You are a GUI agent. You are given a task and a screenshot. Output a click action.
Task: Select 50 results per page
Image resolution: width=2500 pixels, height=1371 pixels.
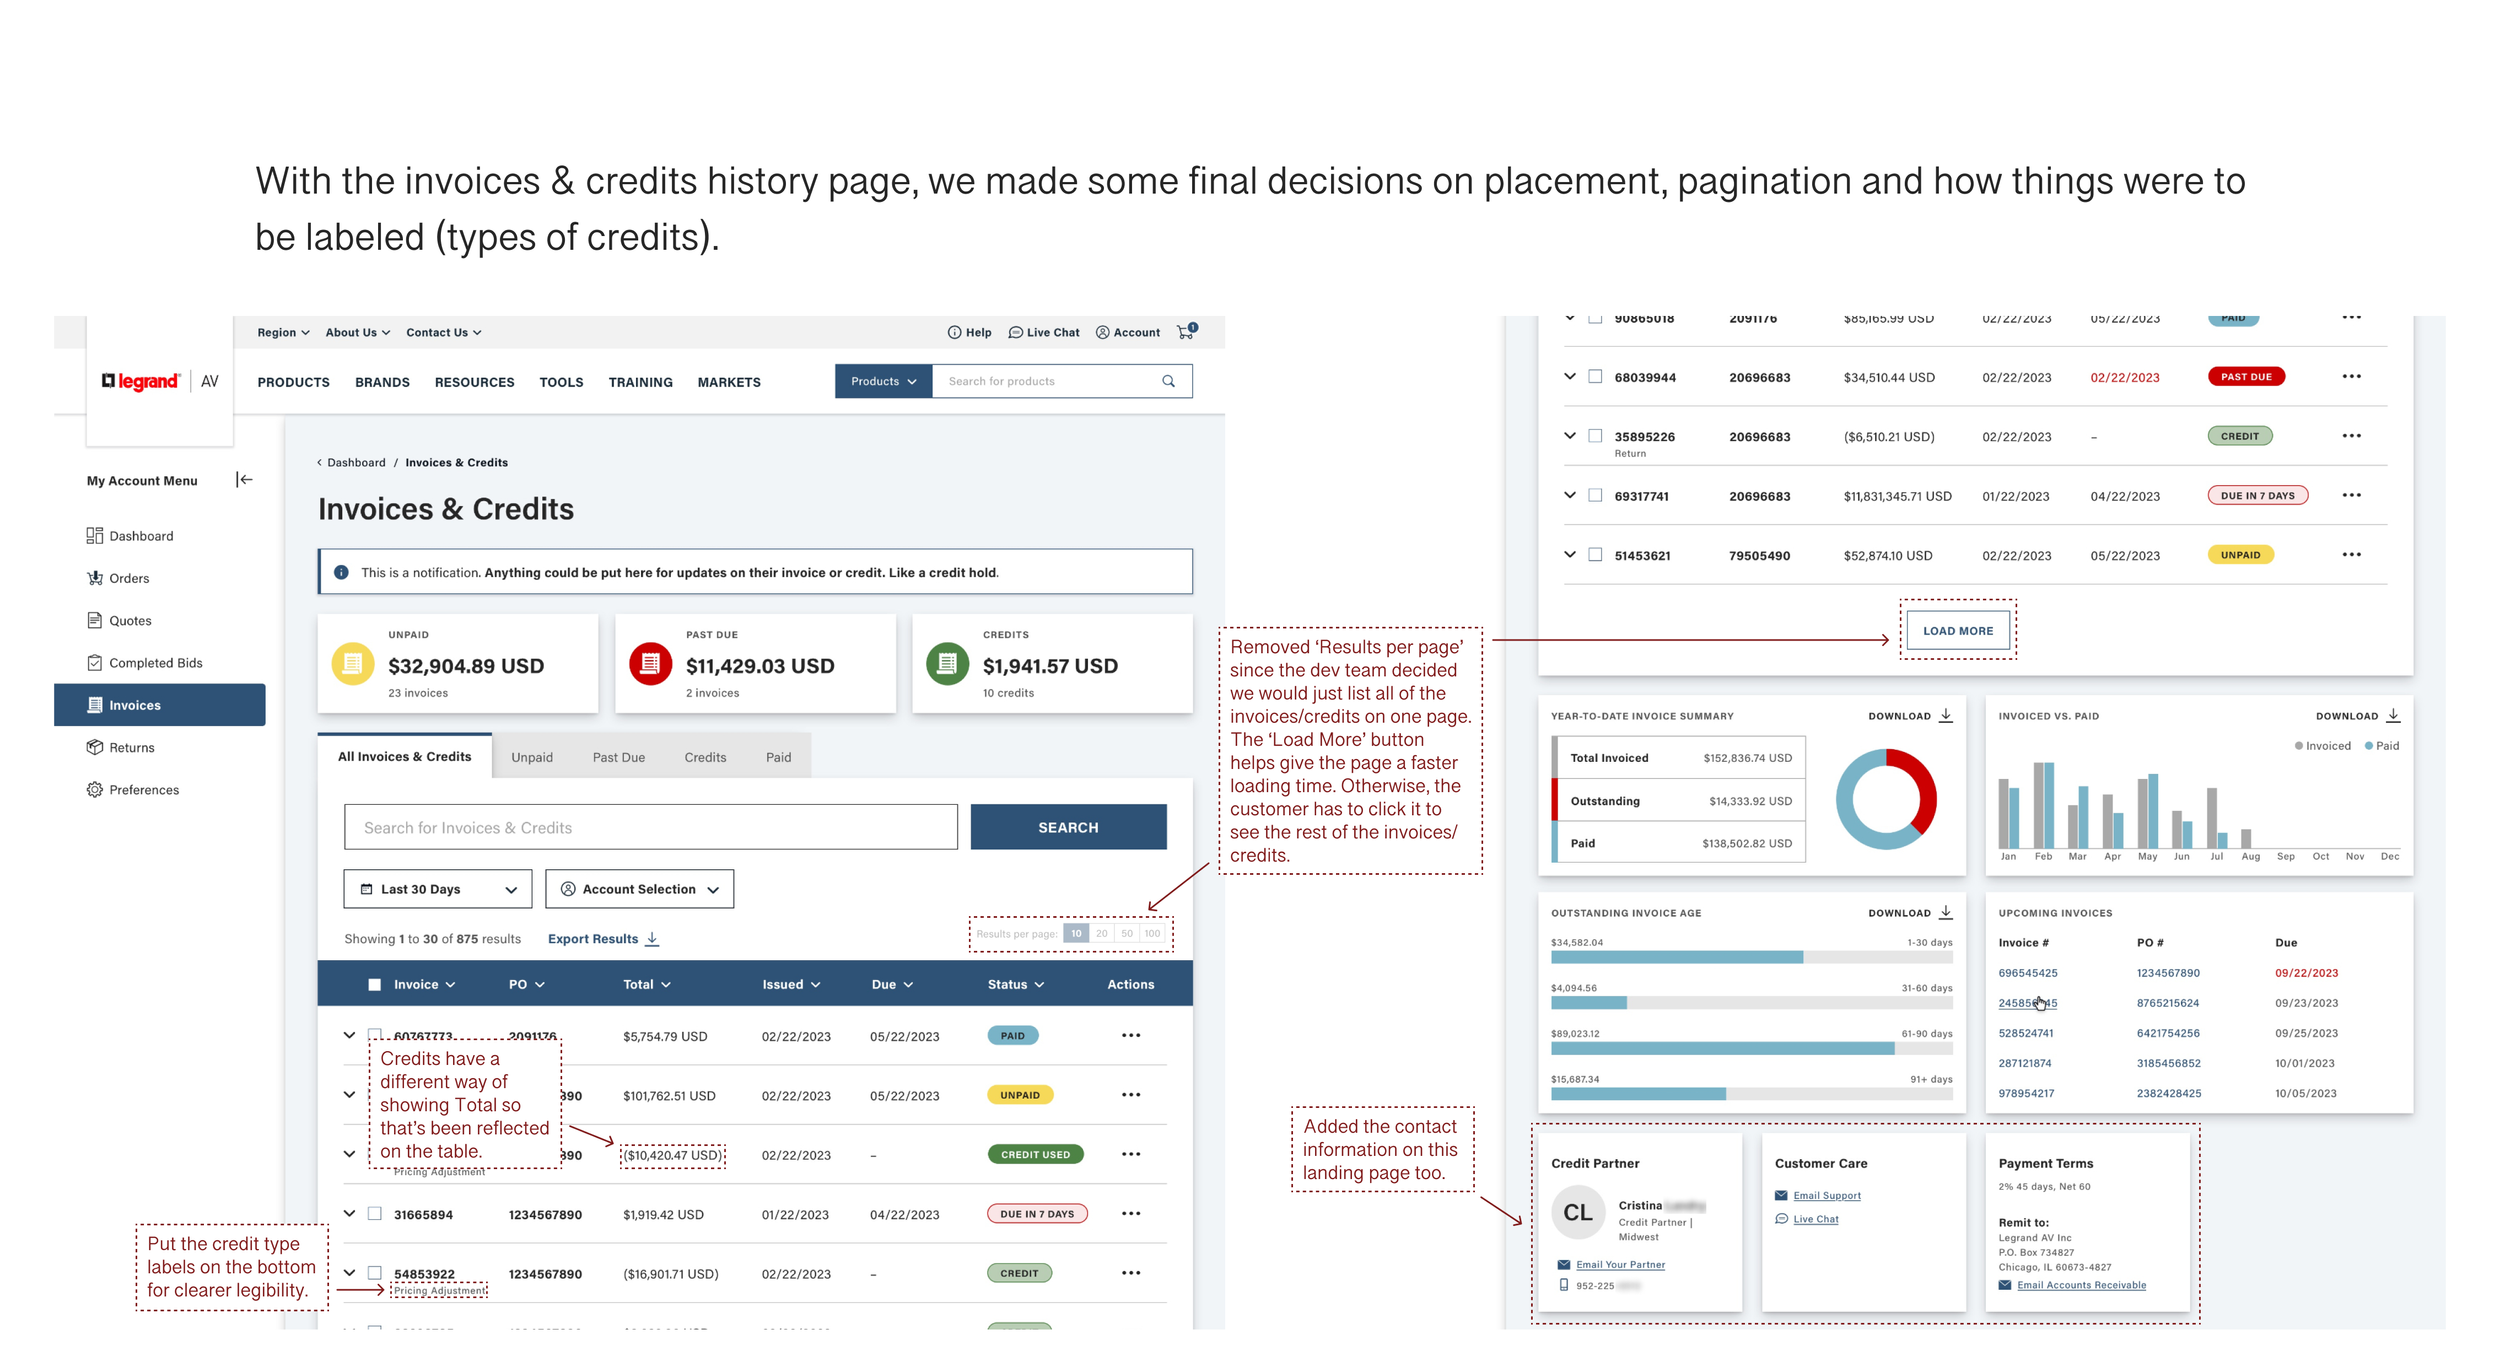[1127, 934]
